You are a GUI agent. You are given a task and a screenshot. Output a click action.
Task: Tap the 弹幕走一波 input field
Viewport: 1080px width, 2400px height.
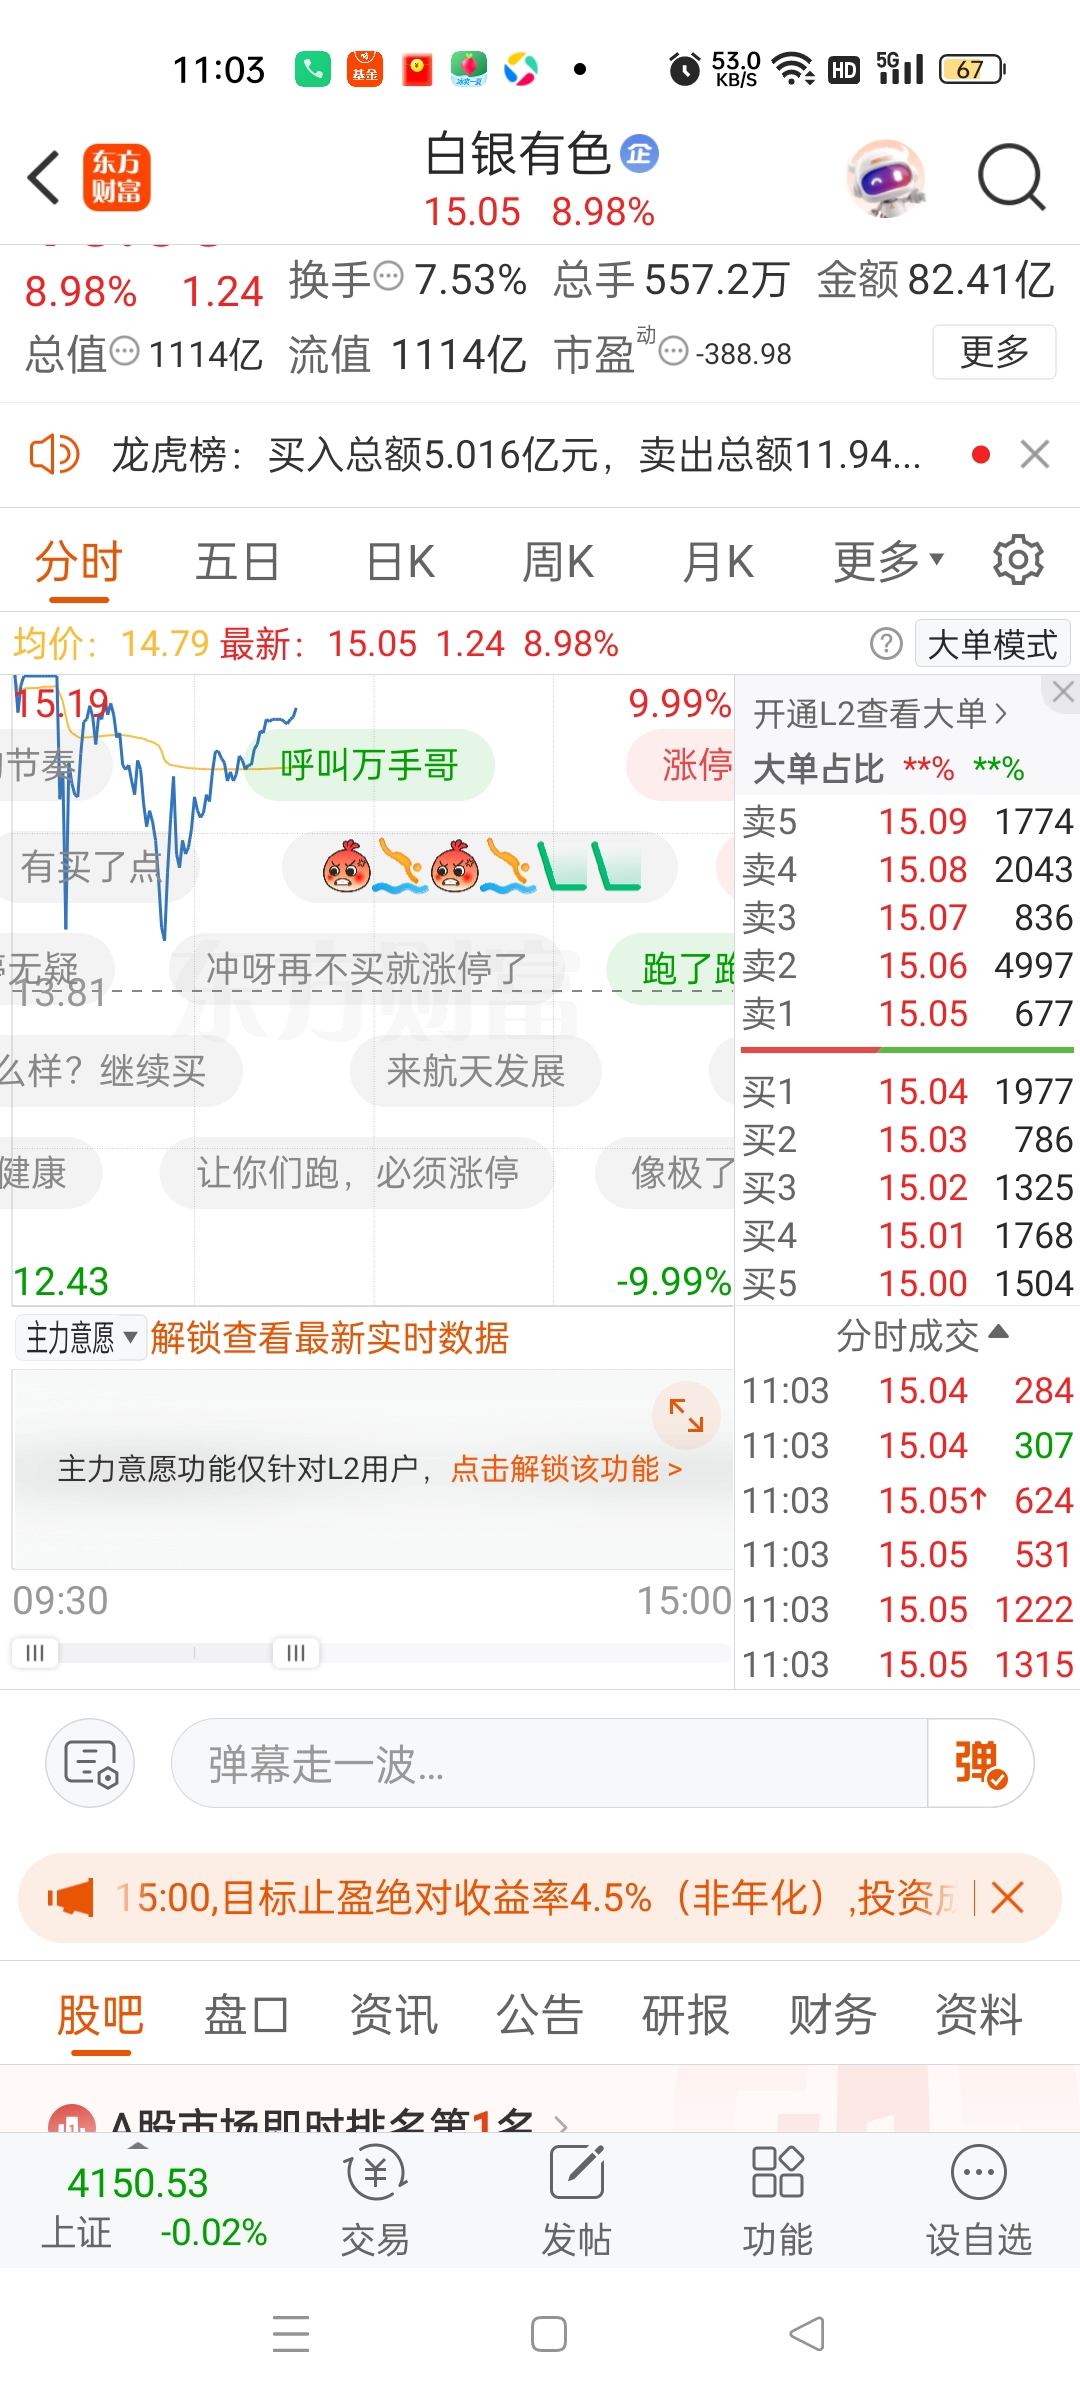click(x=550, y=1763)
